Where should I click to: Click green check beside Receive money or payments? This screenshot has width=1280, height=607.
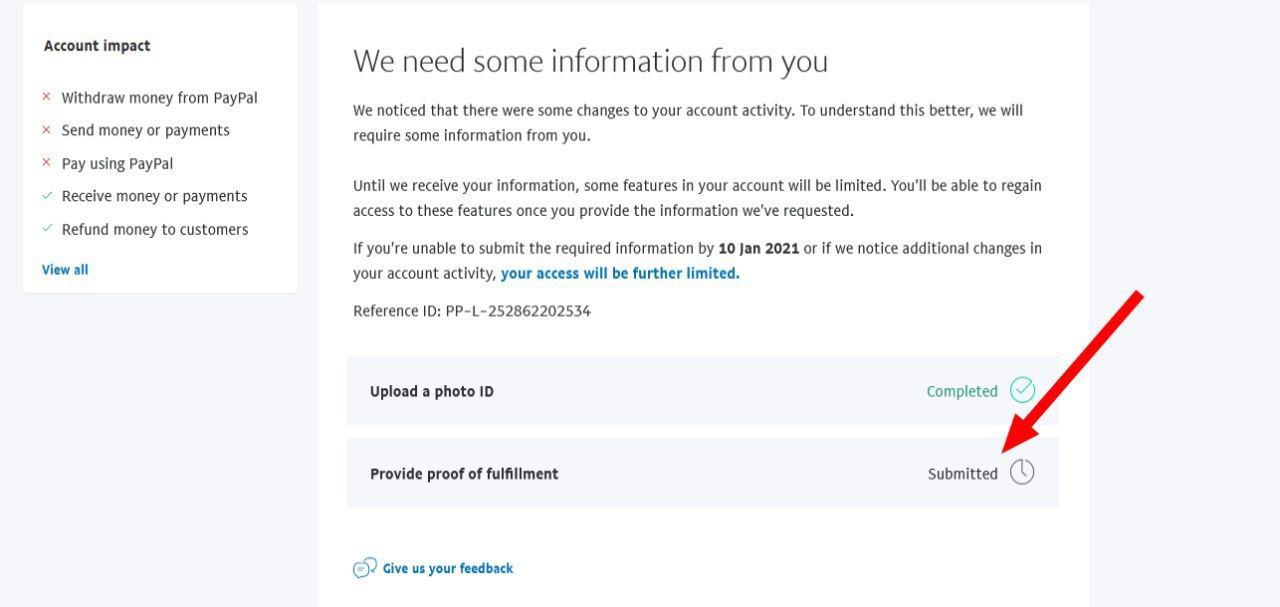[x=46, y=196]
